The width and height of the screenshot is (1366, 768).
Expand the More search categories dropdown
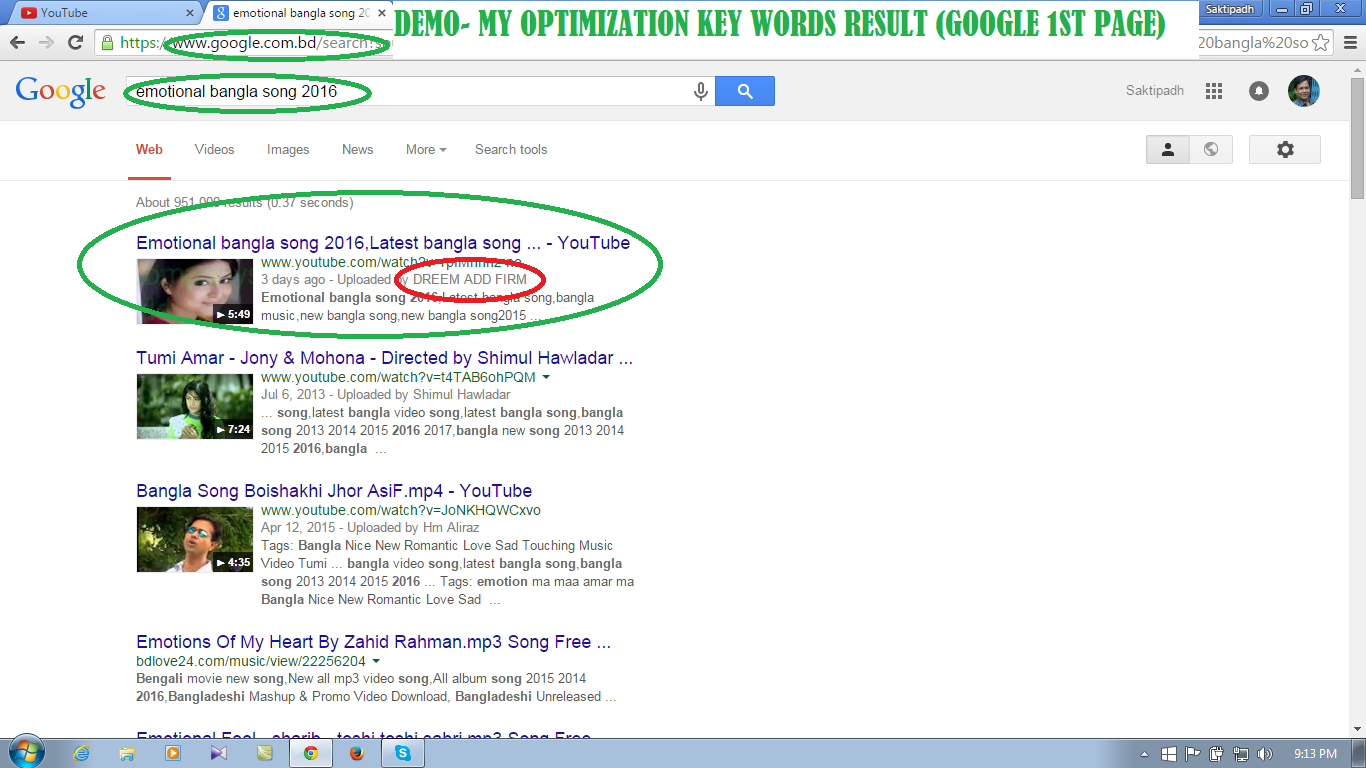click(426, 149)
